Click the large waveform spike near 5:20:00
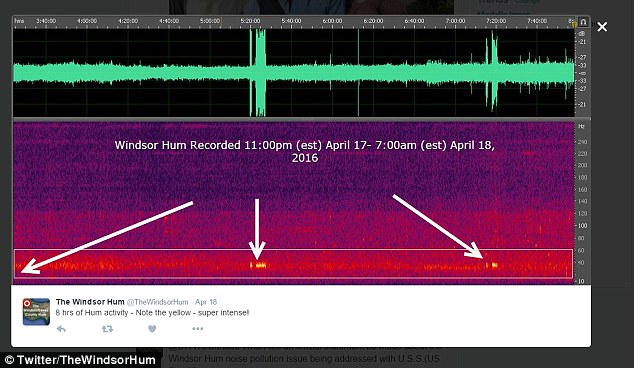 point(258,73)
